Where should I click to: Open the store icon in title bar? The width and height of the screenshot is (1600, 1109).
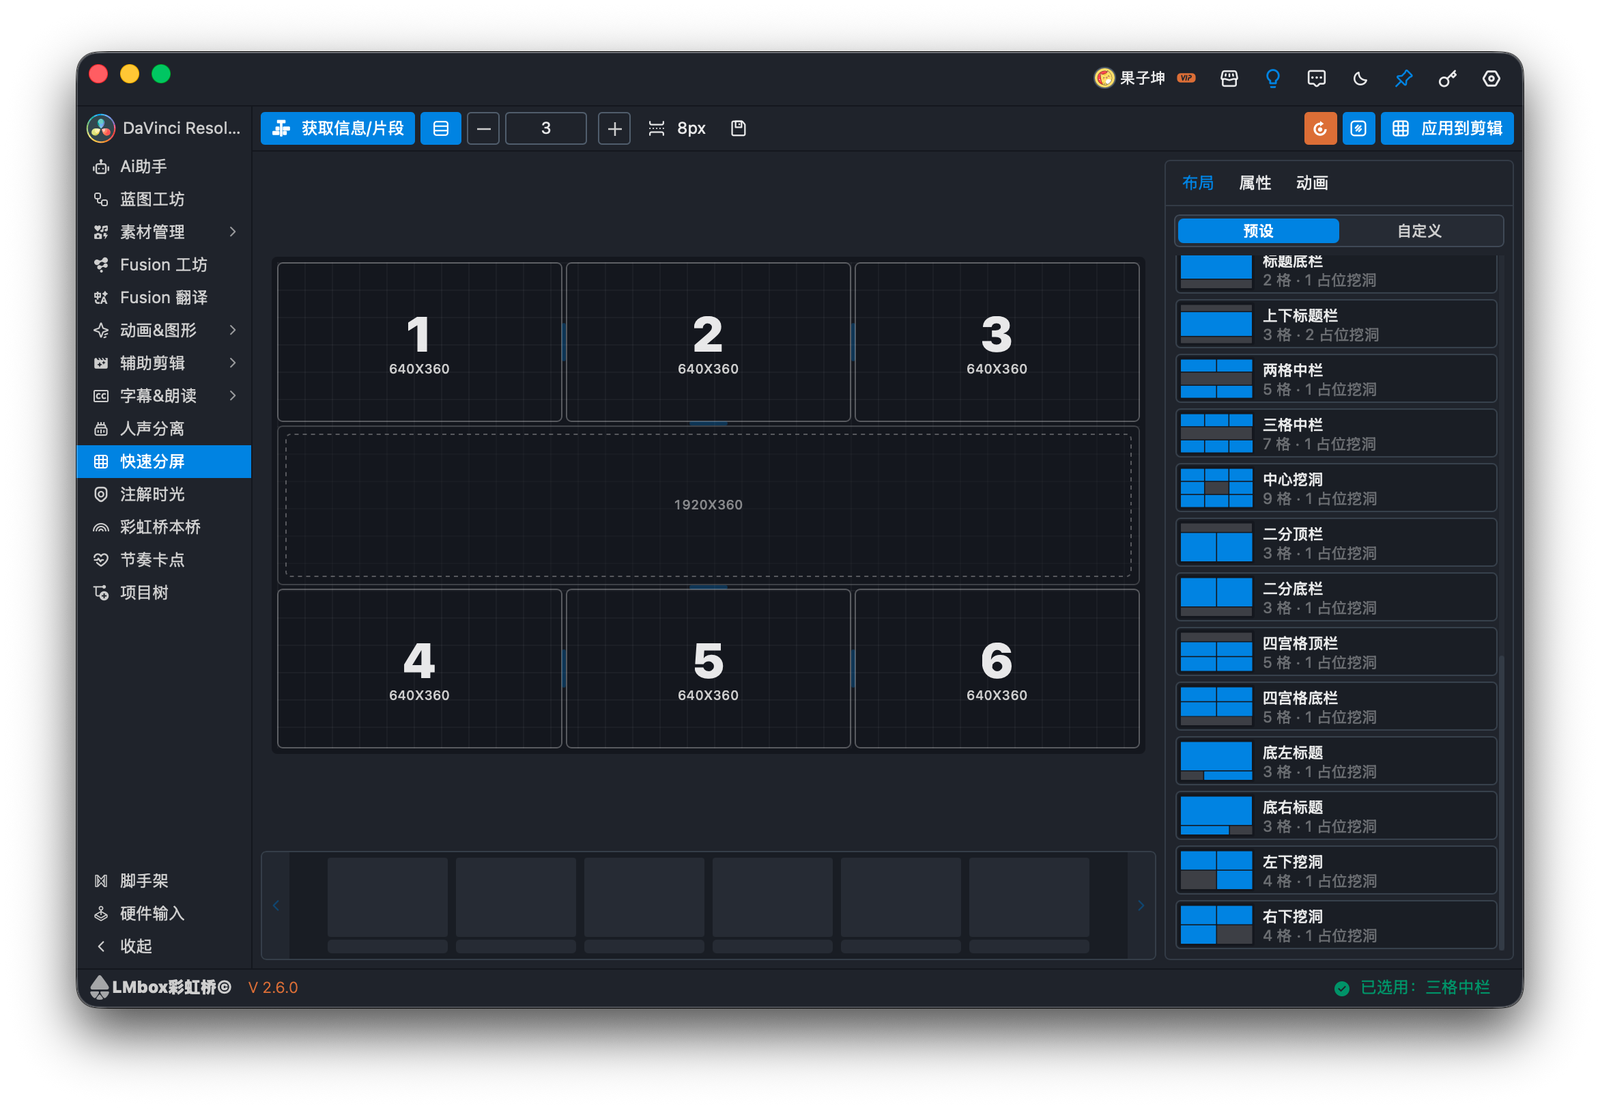click(1229, 78)
